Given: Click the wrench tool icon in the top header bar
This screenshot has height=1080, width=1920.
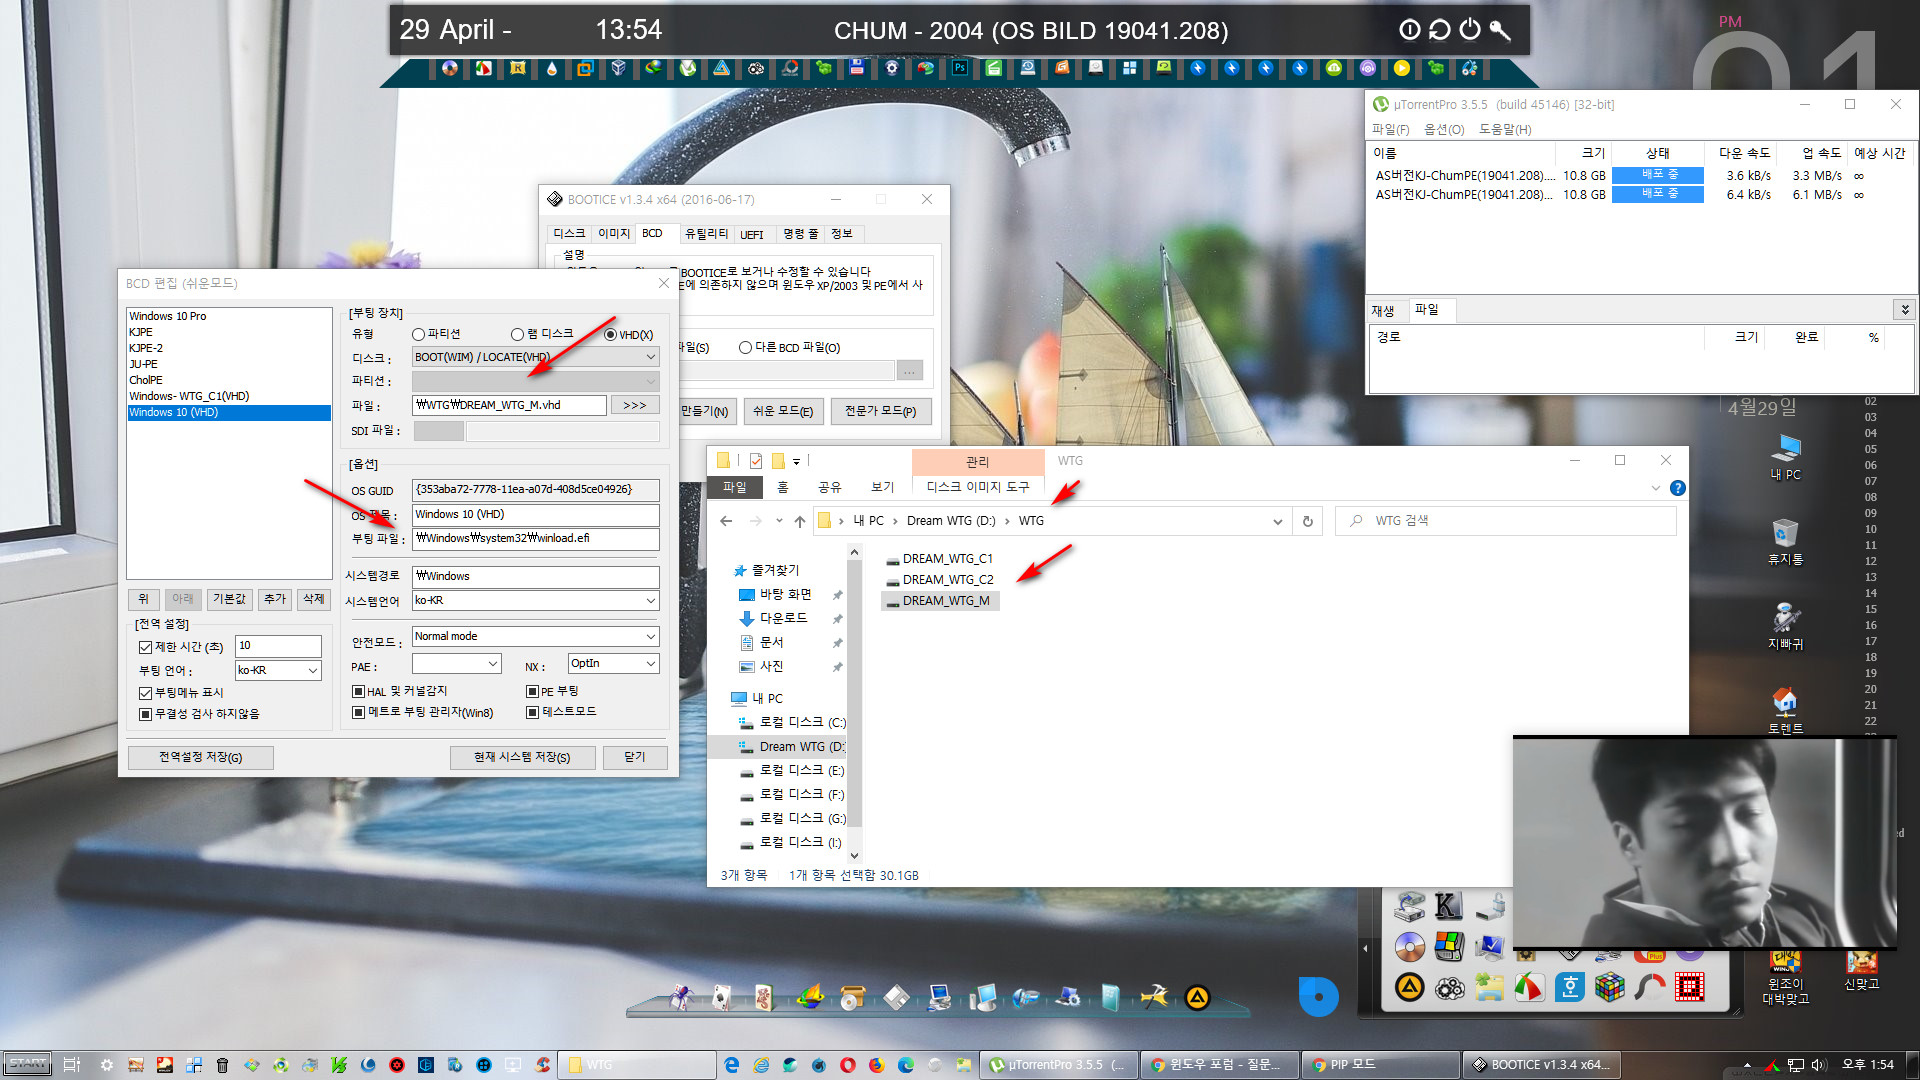Looking at the screenshot, I should [1499, 30].
